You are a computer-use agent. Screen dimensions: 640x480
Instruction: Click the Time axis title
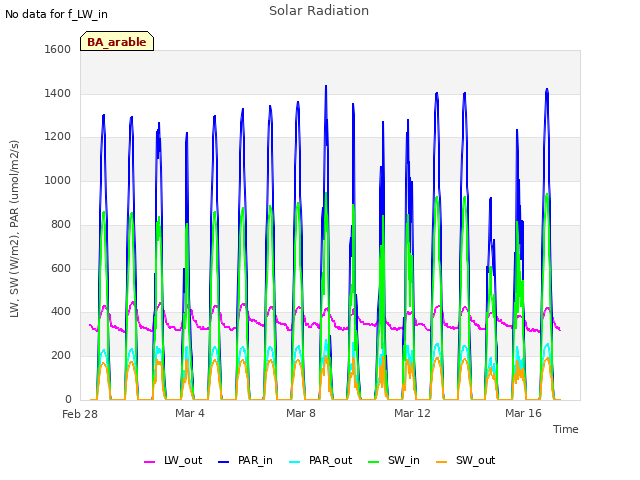566,429
